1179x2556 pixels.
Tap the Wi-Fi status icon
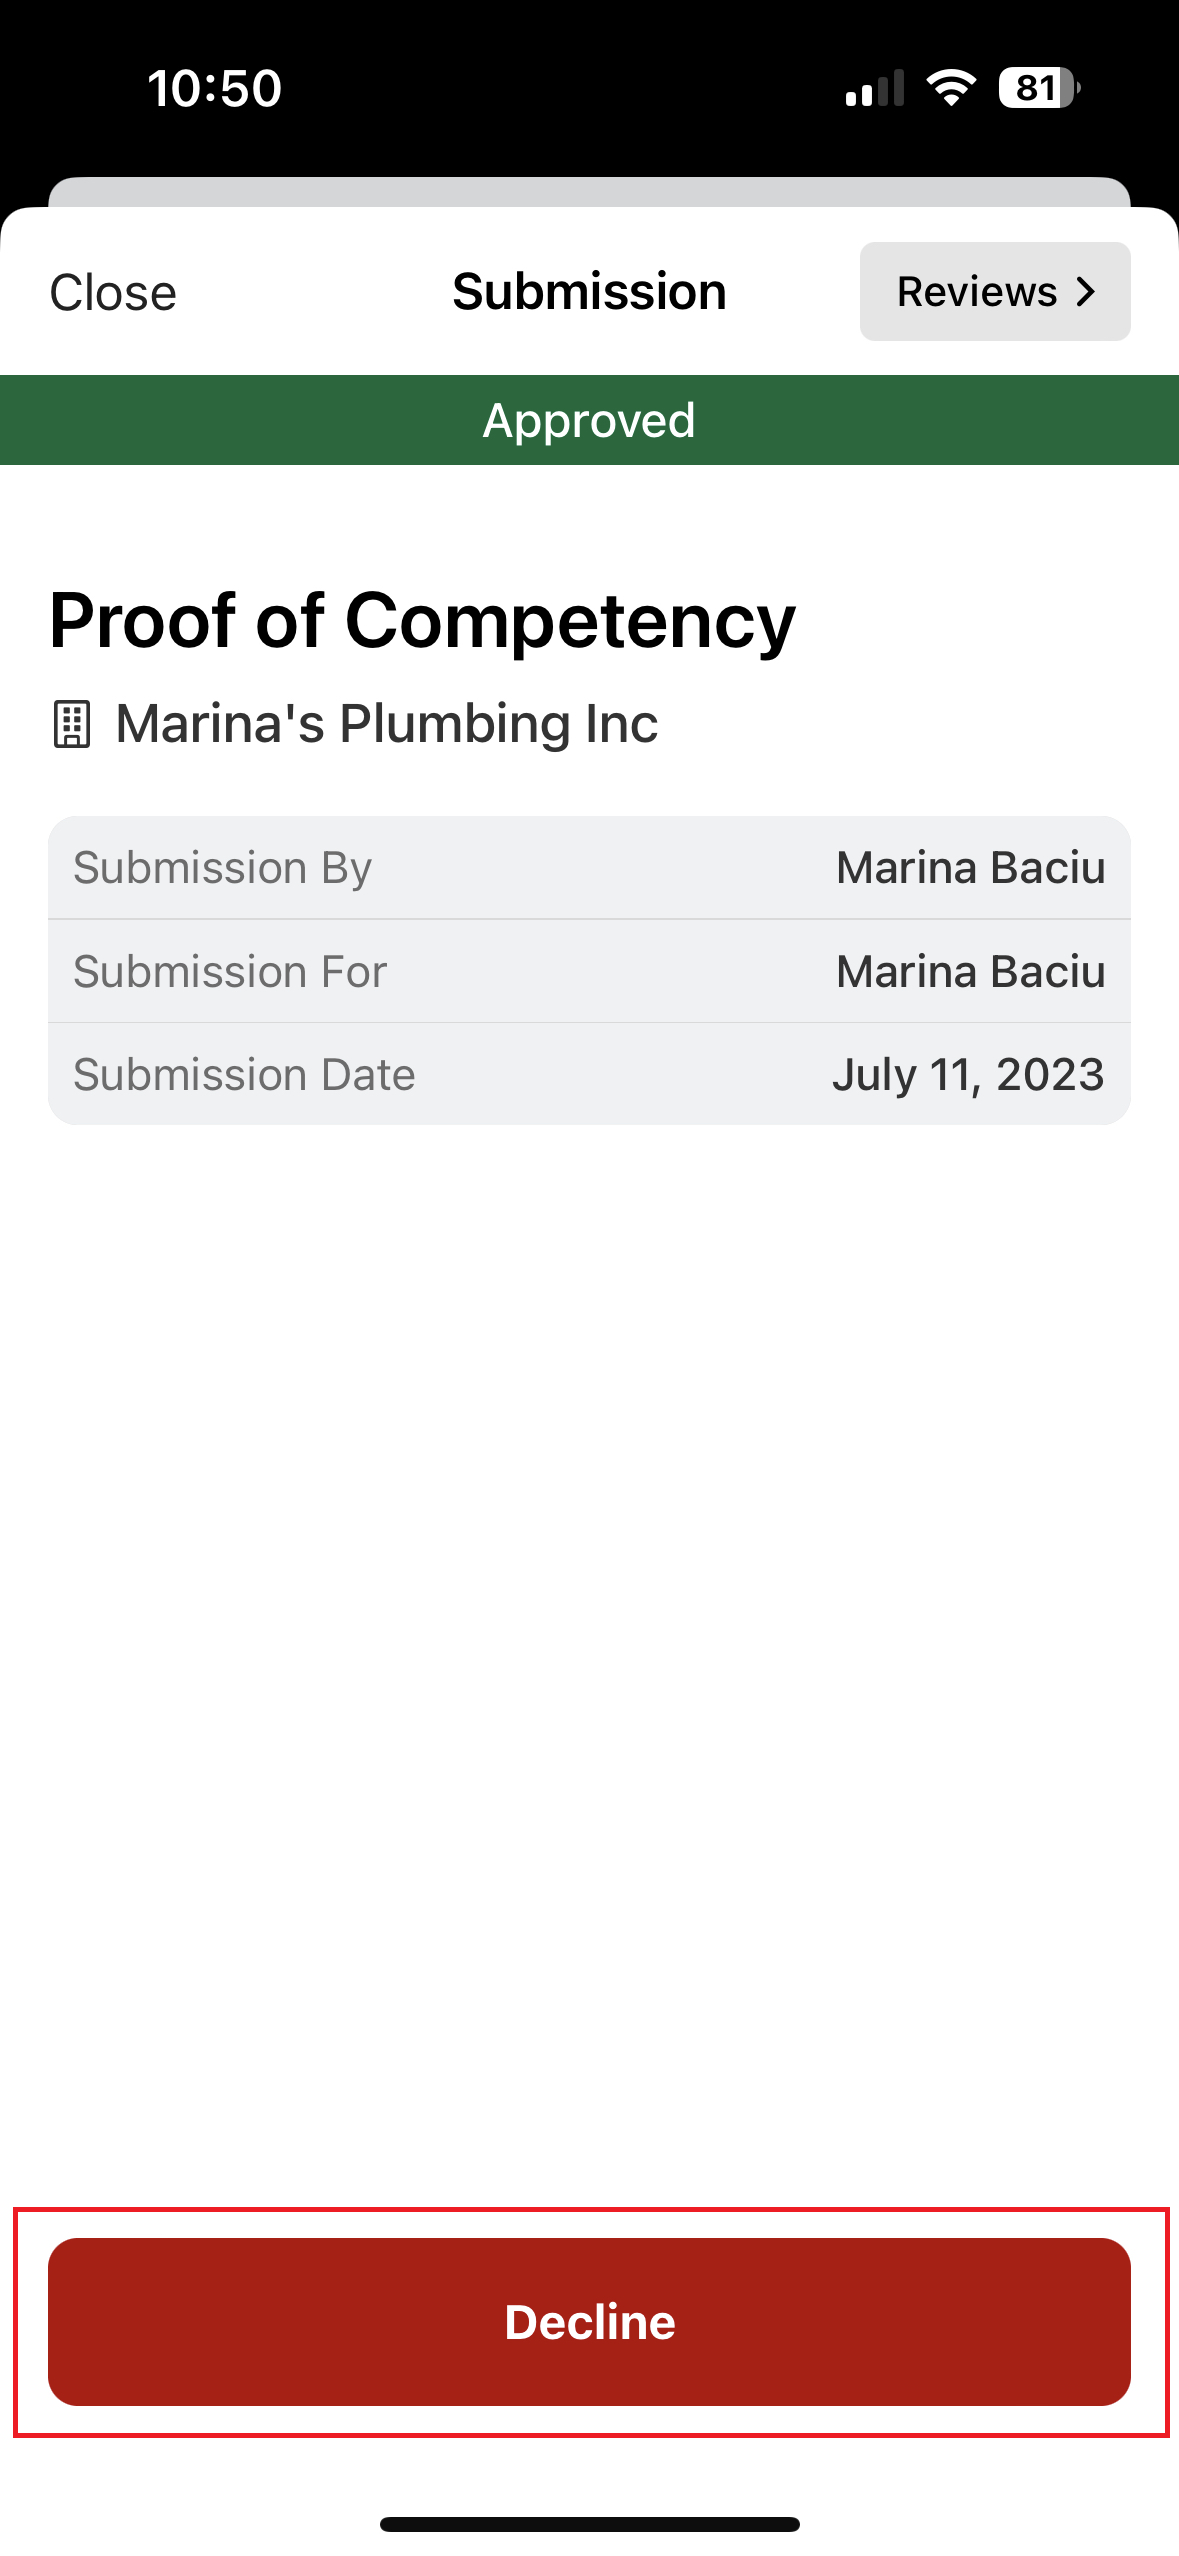951,88
